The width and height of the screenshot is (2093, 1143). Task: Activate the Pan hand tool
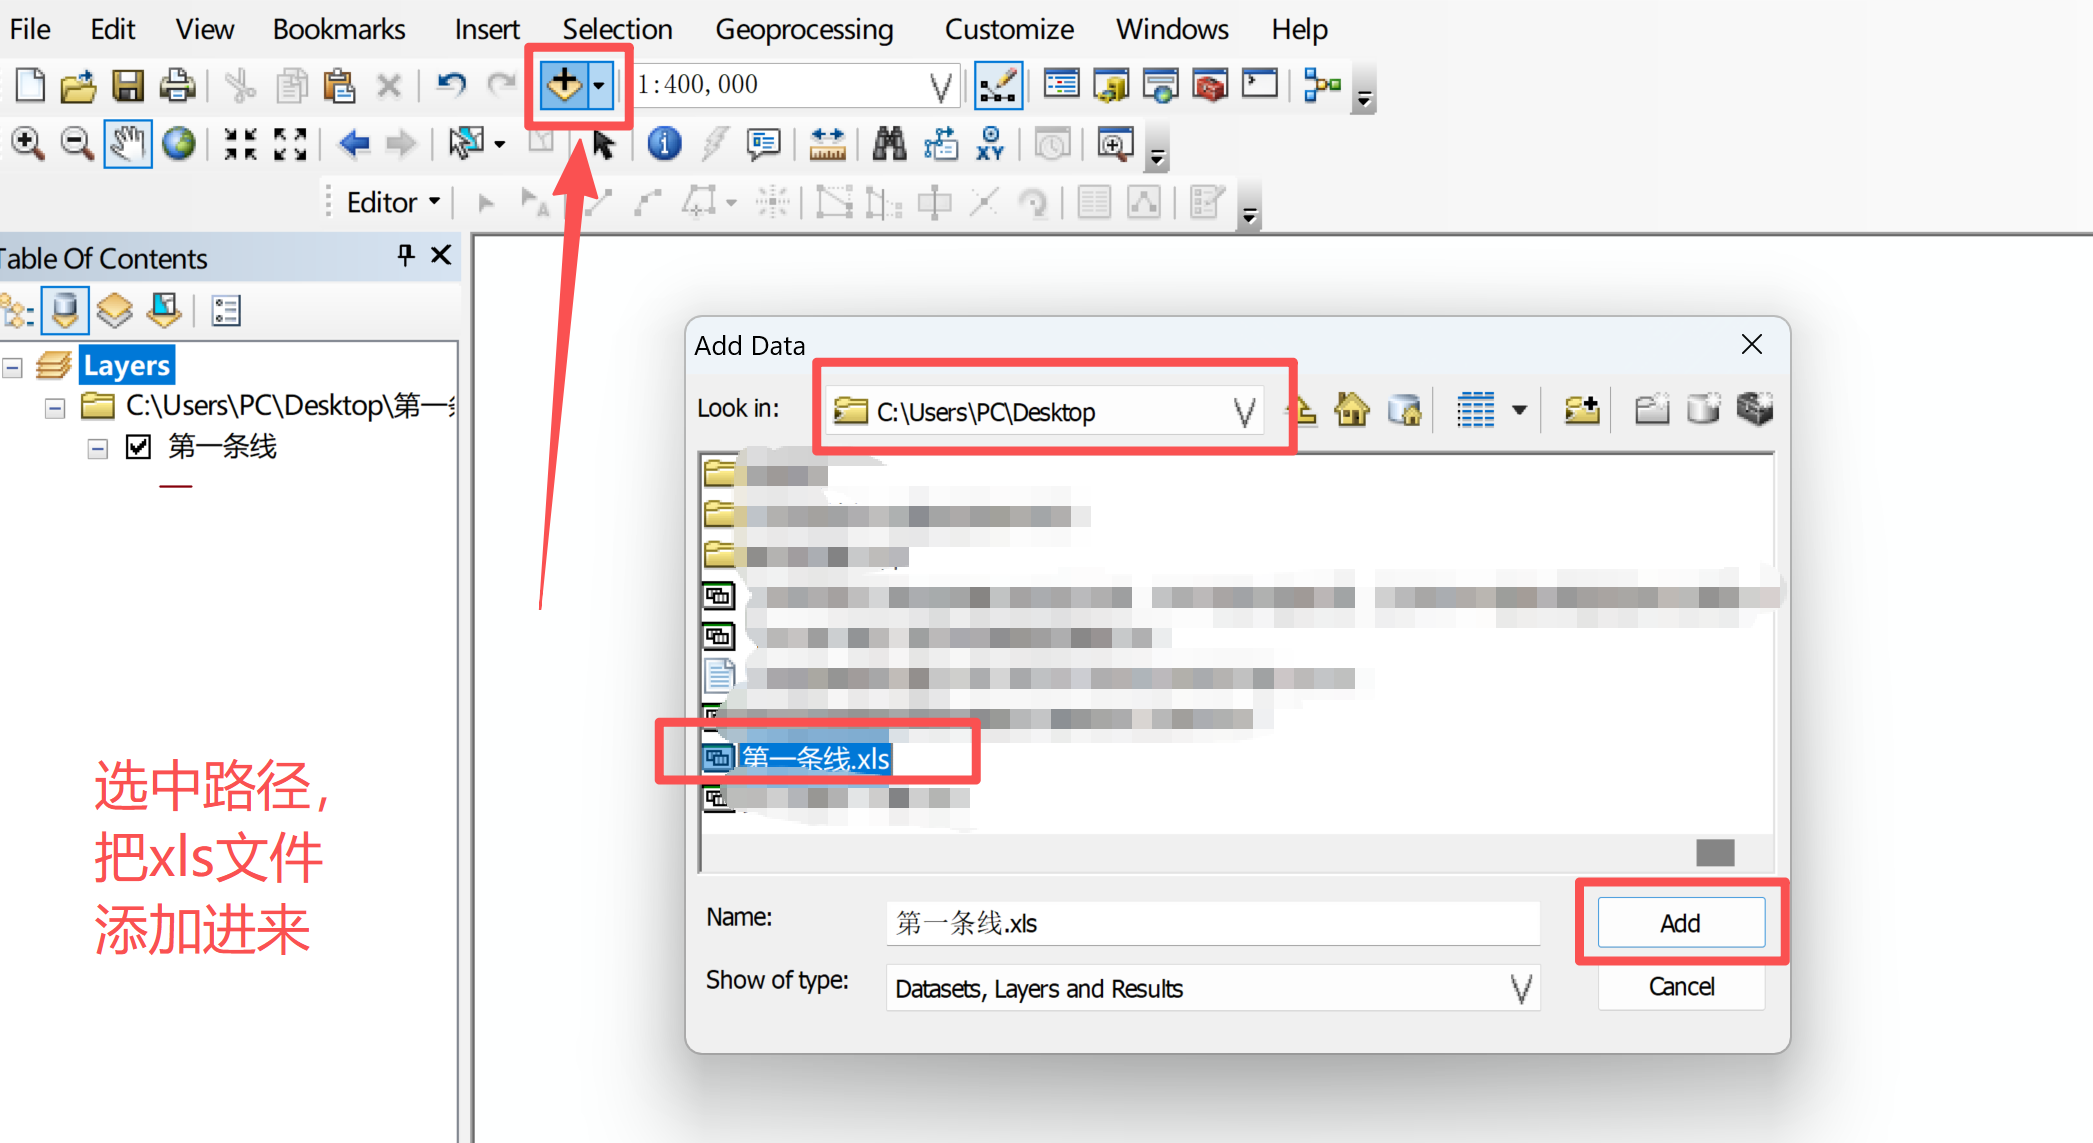[x=127, y=144]
